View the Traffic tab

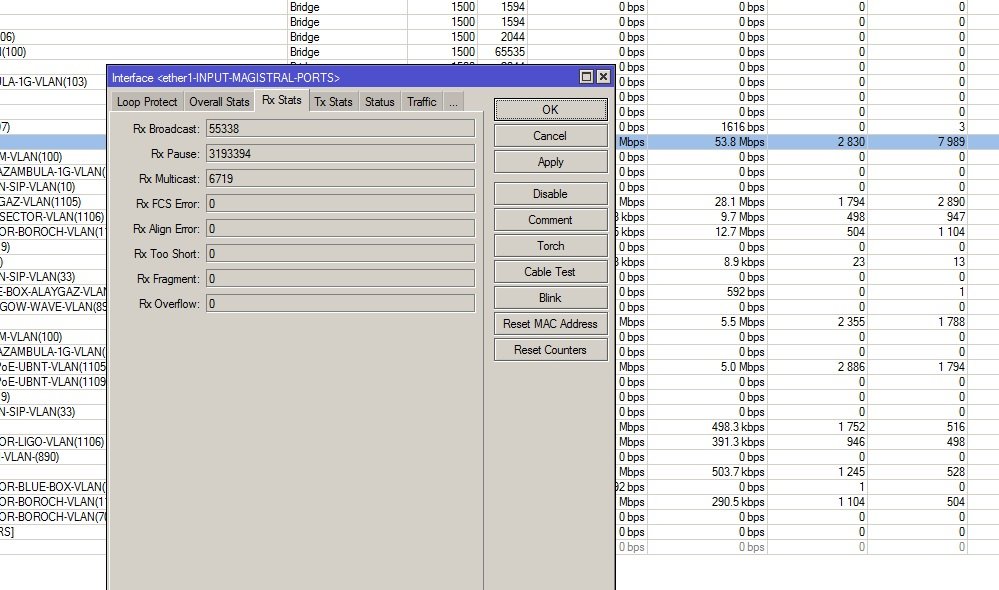click(422, 102)
